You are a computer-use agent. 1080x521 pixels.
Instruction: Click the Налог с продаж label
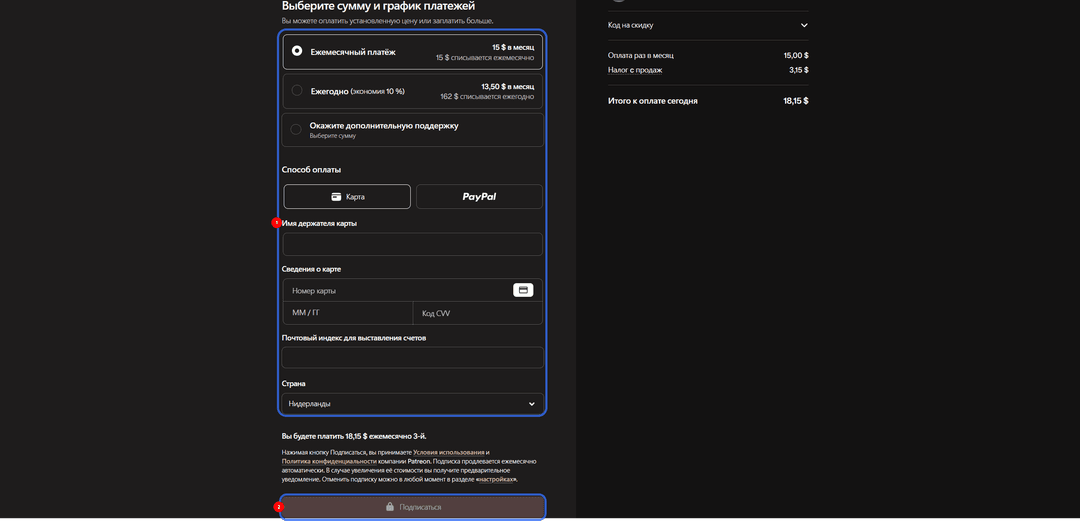[635, 70]
